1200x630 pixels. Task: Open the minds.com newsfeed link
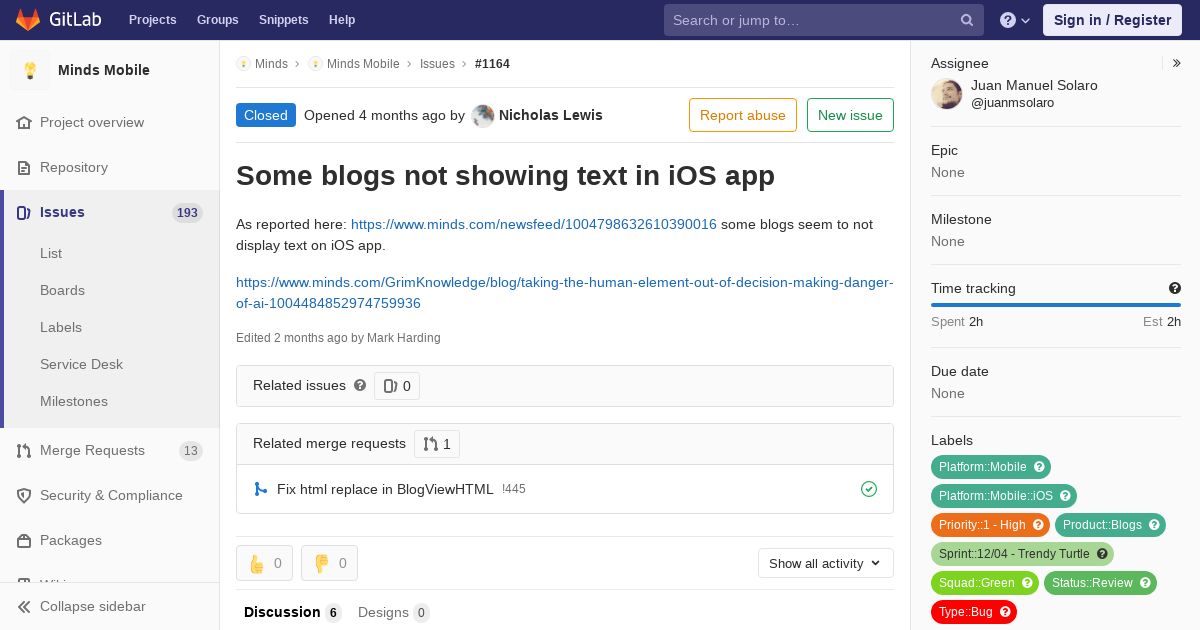(x=534, y=224)
